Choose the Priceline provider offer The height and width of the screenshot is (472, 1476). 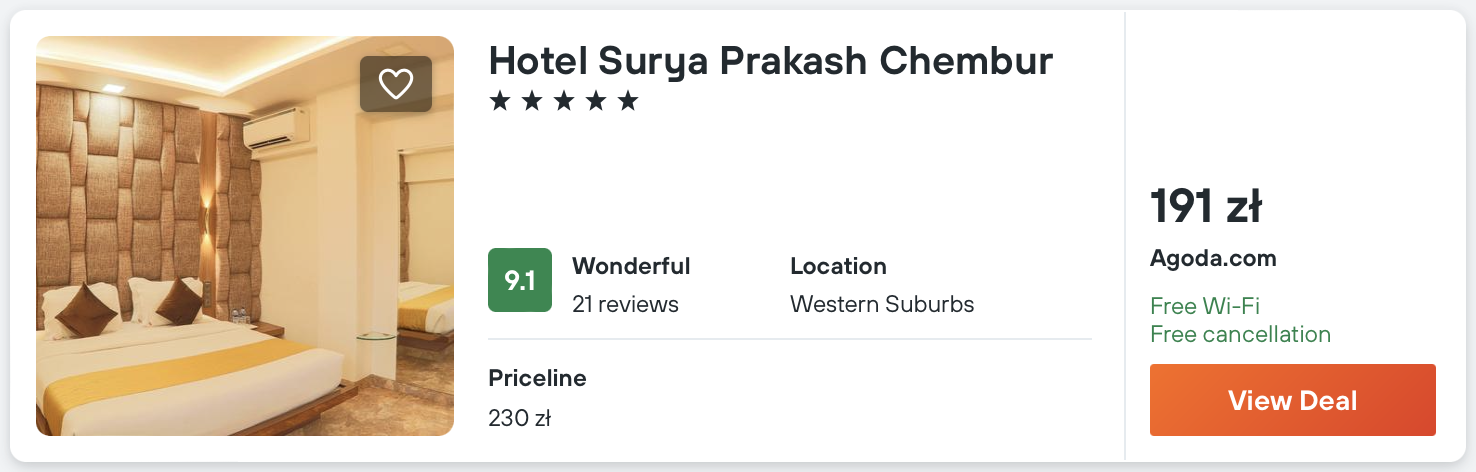(537, 378)
